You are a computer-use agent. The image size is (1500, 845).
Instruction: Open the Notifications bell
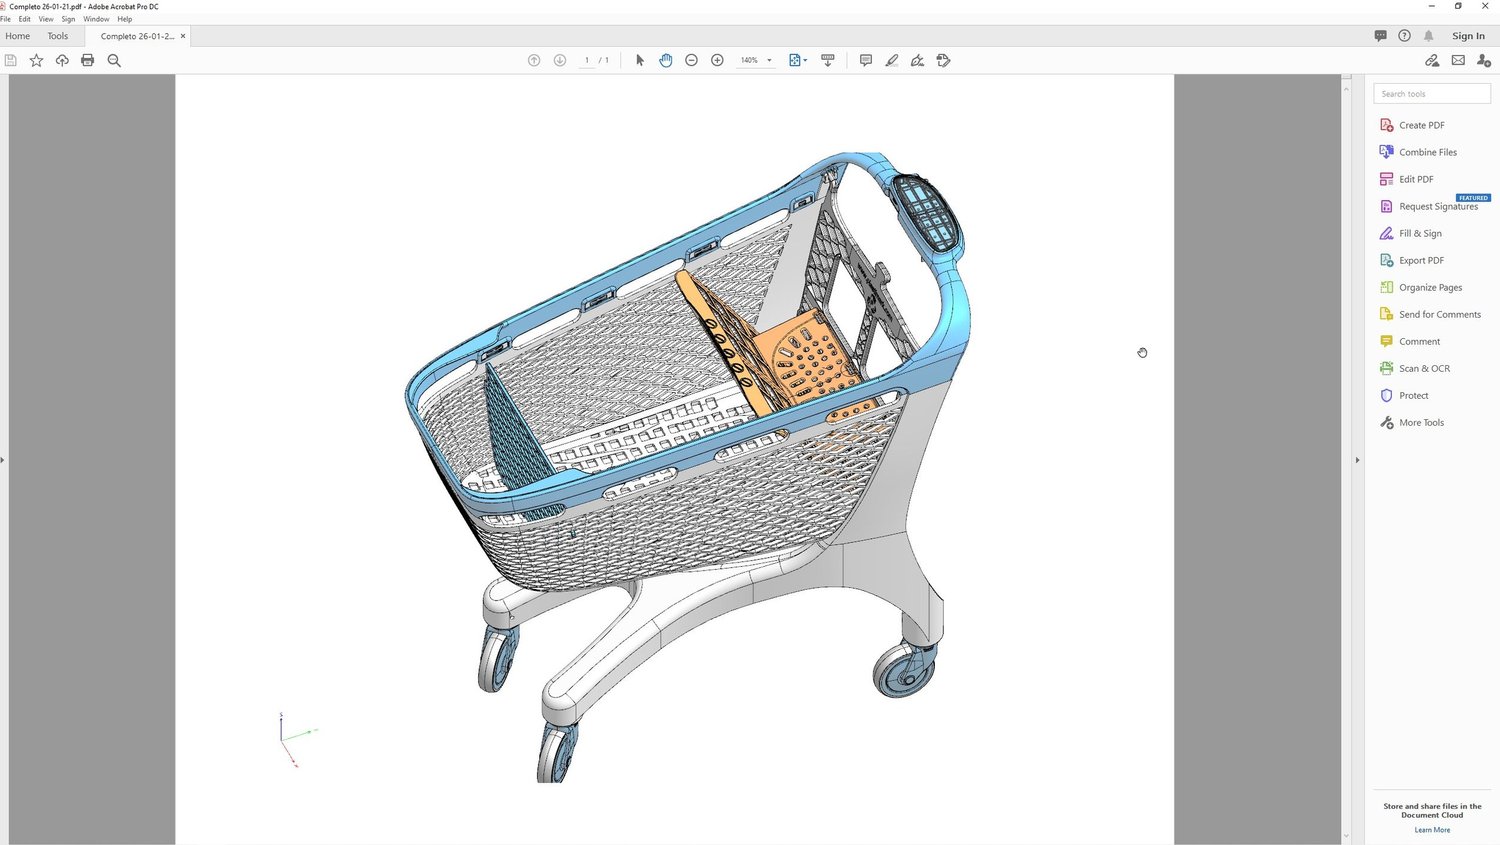(1429, 35)
